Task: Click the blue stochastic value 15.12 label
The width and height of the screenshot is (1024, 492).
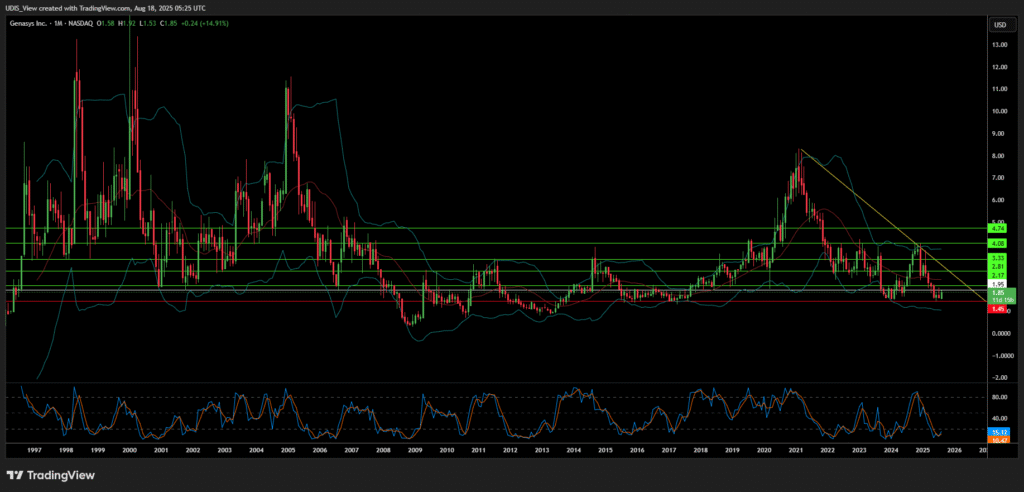Action: point(998,433)
